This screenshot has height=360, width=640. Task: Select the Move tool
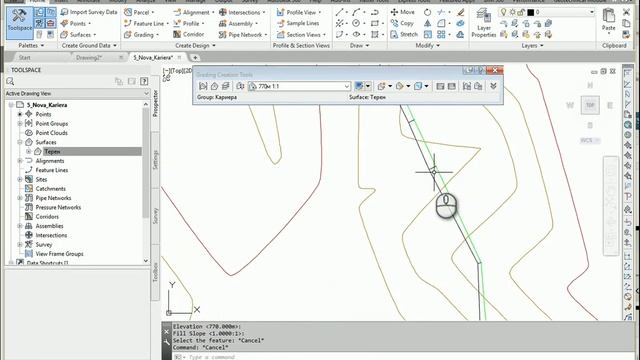[x=402, y=12]
